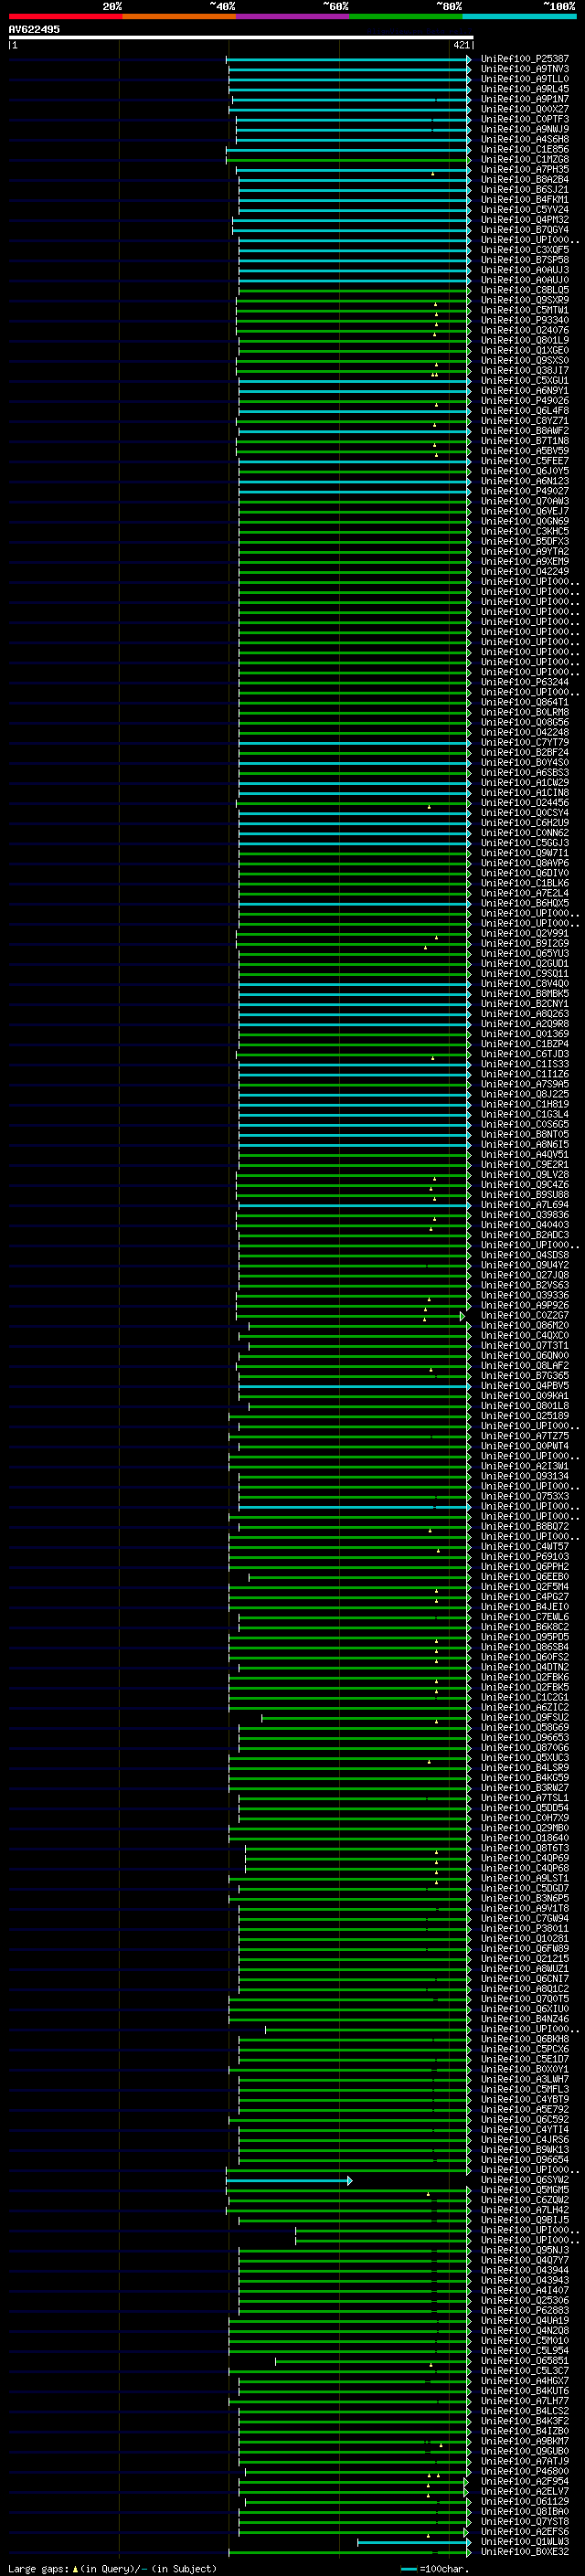
Task: Select the UniRef100_B4KUT6 label
Action: click(525, 2391)
